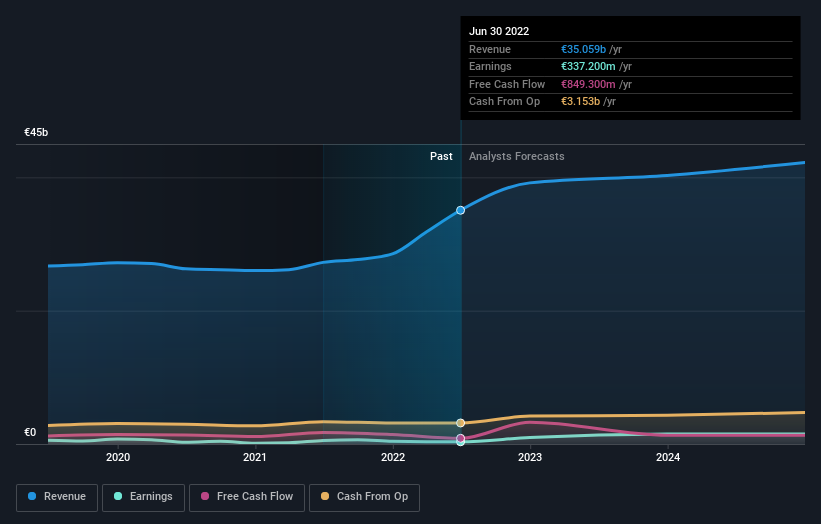
Task: Click the Jun 30 2022 tooltip date
Action: pos(499,31)
